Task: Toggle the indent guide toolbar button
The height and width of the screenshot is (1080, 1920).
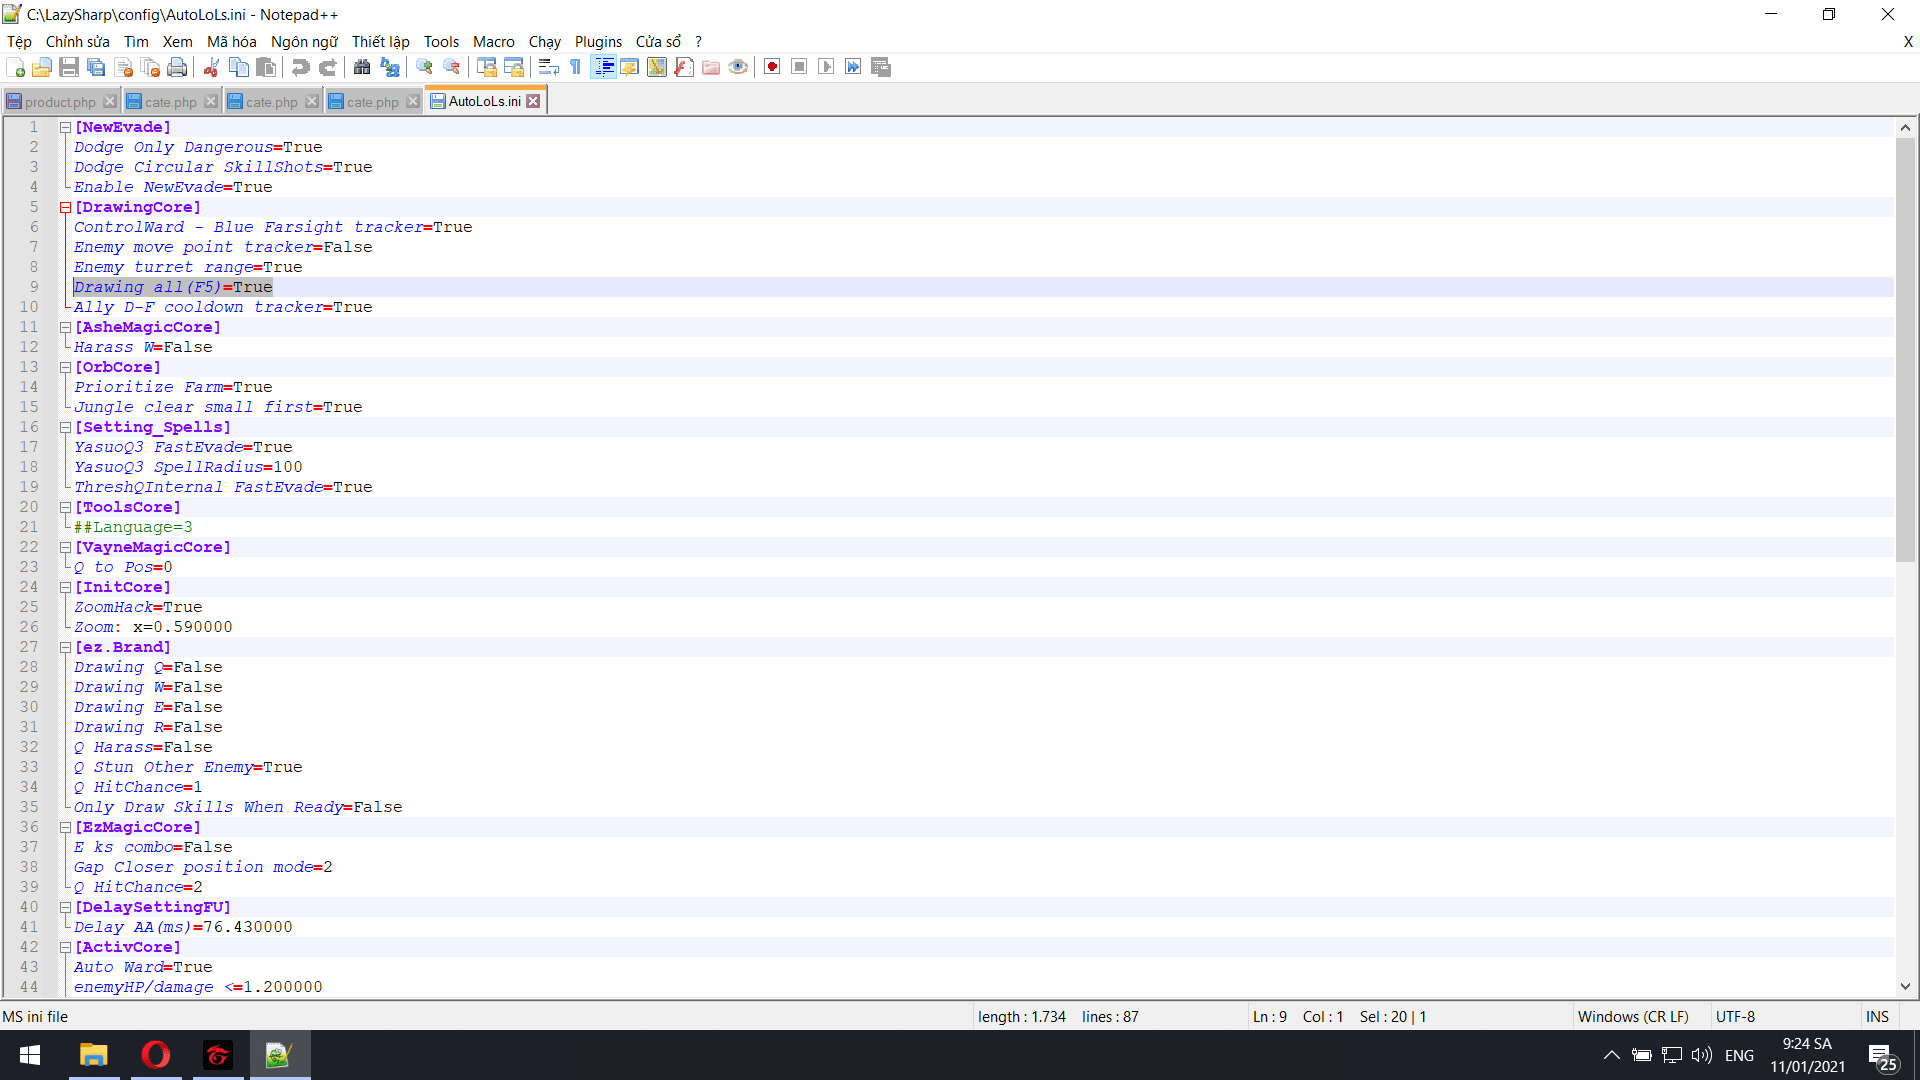Action: [x=604, y=67]
